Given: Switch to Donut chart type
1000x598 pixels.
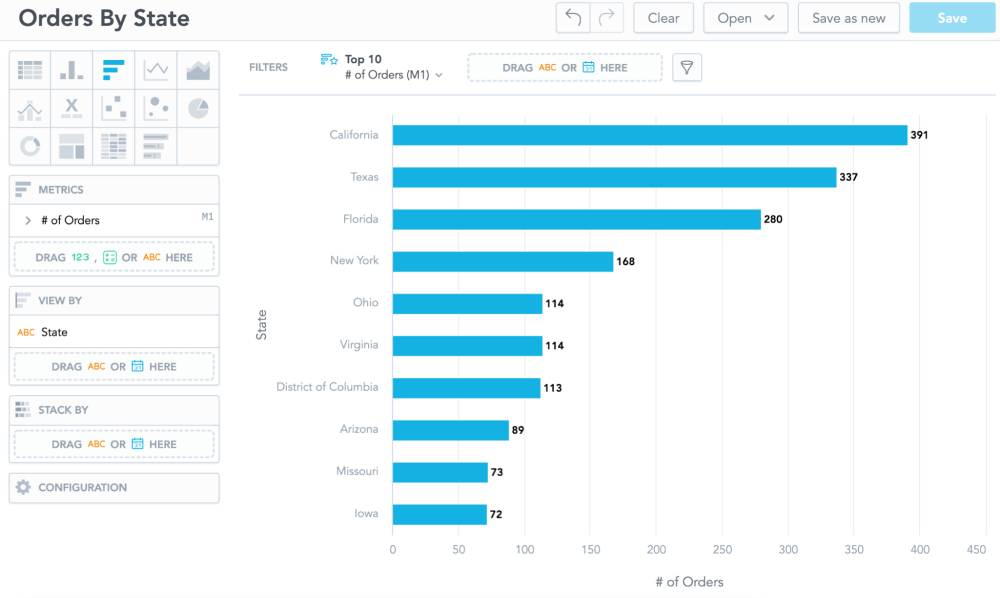Looking at the screenshot, I should tap(30, 146).
